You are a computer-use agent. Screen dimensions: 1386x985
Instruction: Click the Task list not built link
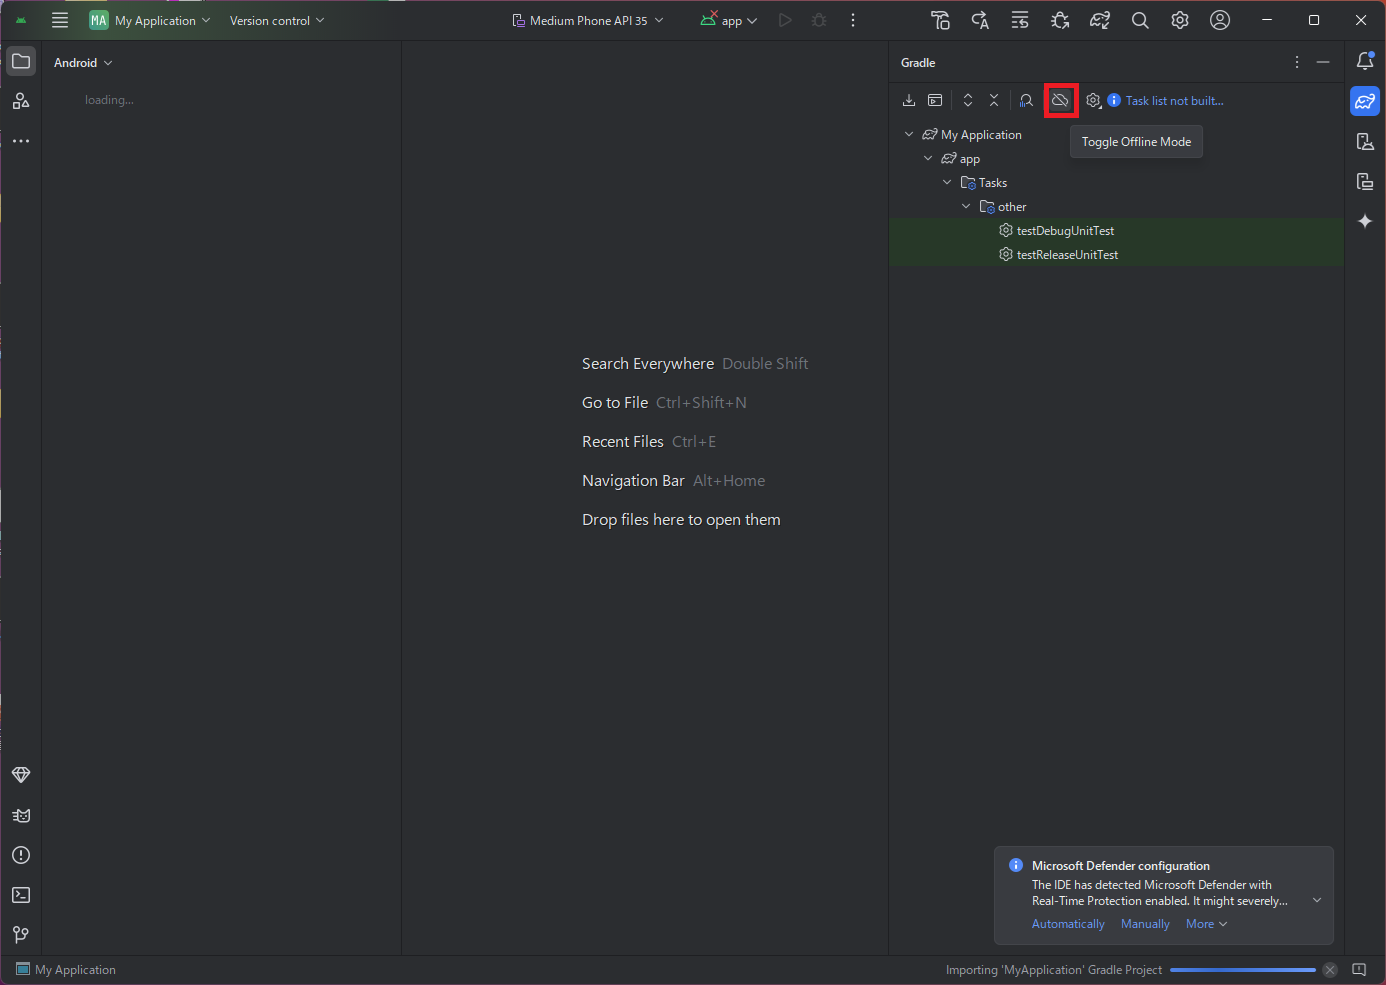click(1174, 101)
